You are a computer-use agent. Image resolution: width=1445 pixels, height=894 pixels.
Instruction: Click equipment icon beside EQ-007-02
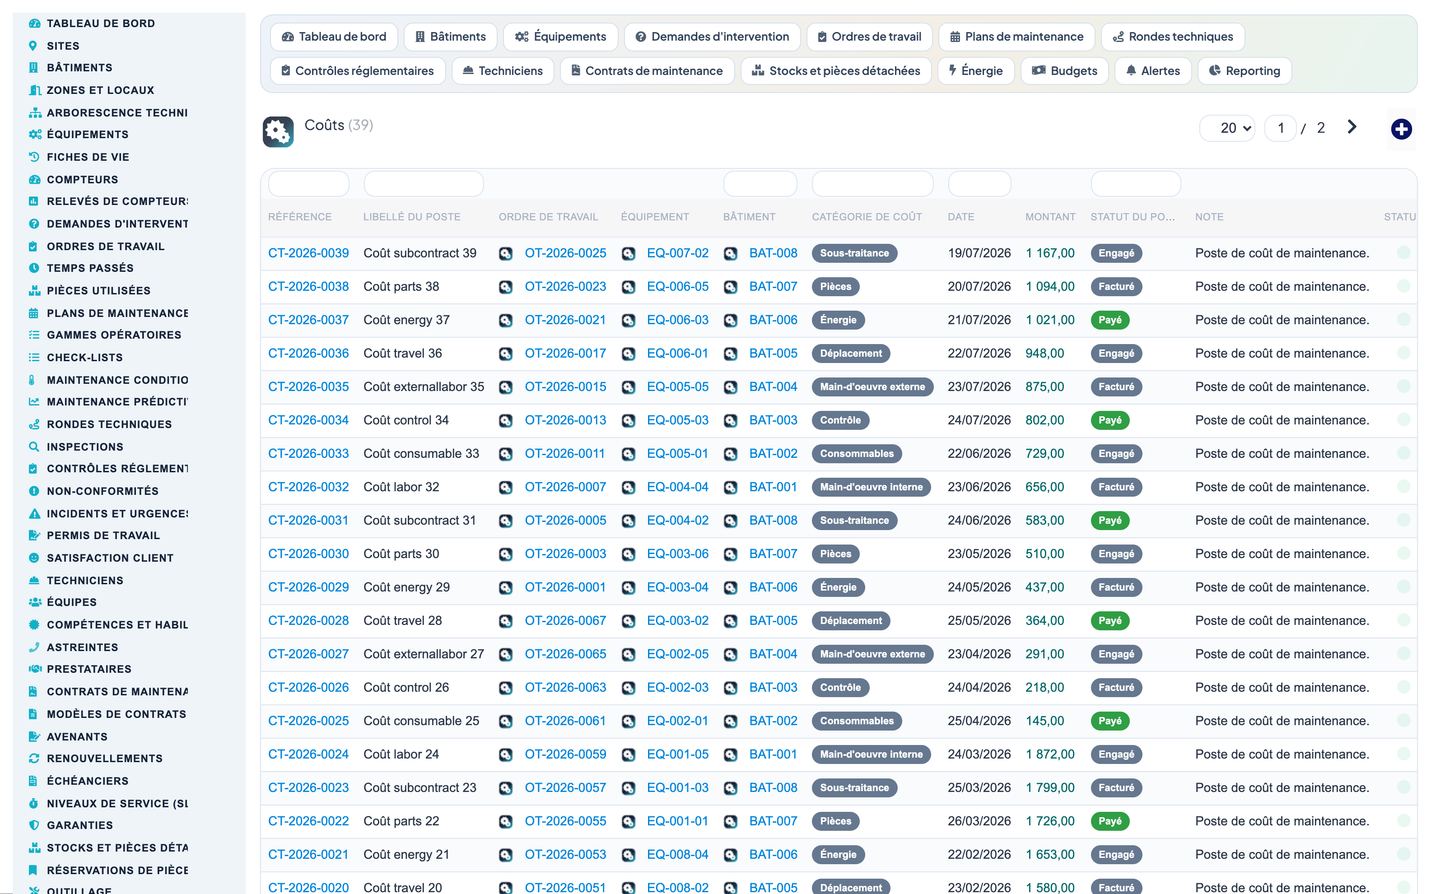(x=628, y=254)
